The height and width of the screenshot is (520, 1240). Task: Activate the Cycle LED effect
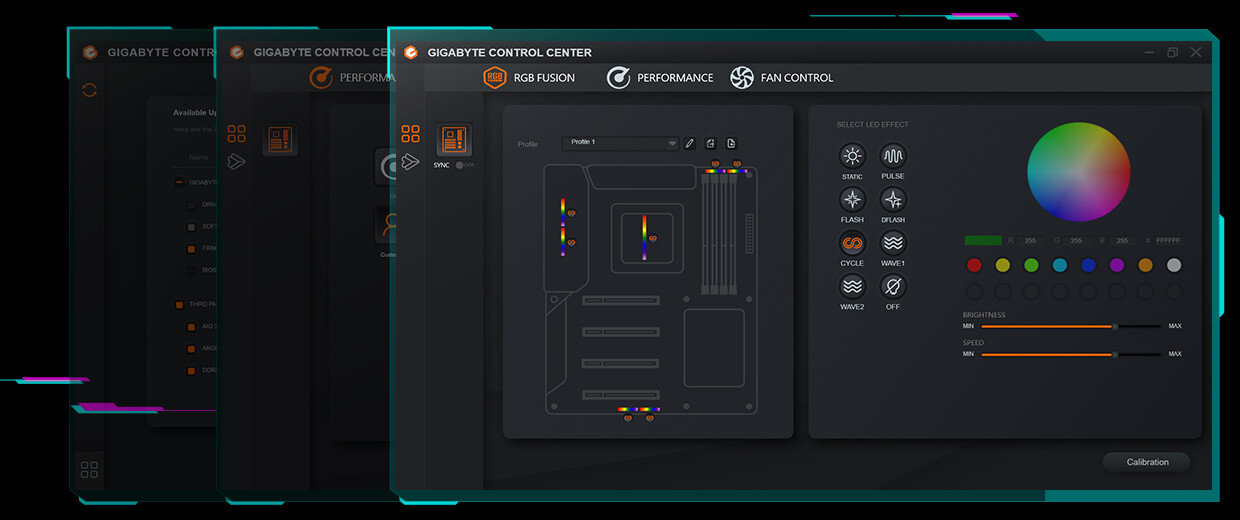pyautogui.click(x=852, y=243)
